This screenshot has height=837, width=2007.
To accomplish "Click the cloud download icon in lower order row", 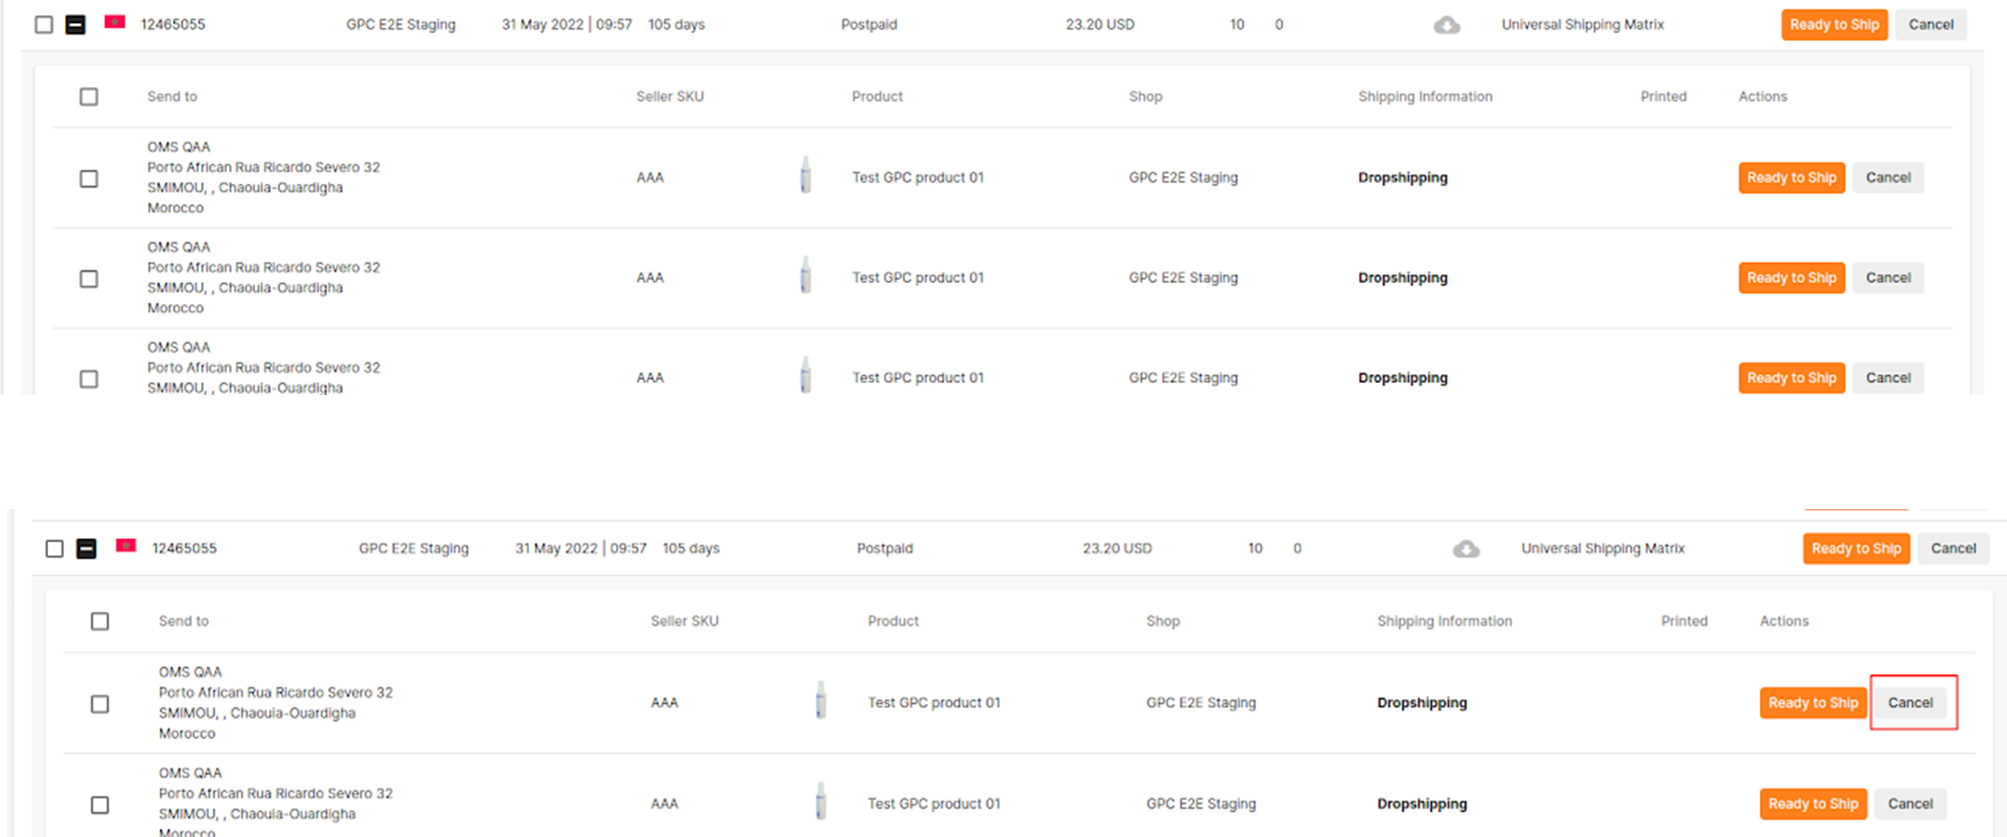I will pos(1466,549).
